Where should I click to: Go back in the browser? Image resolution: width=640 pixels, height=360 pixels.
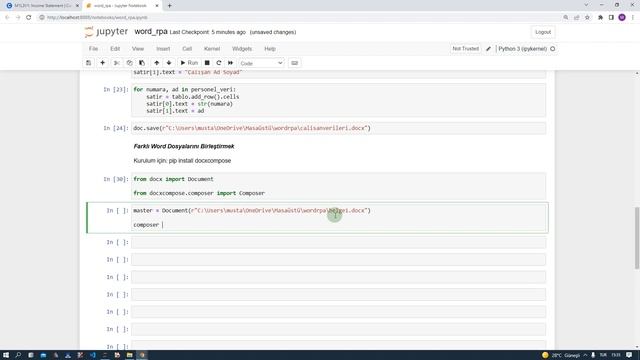[7, 18]
